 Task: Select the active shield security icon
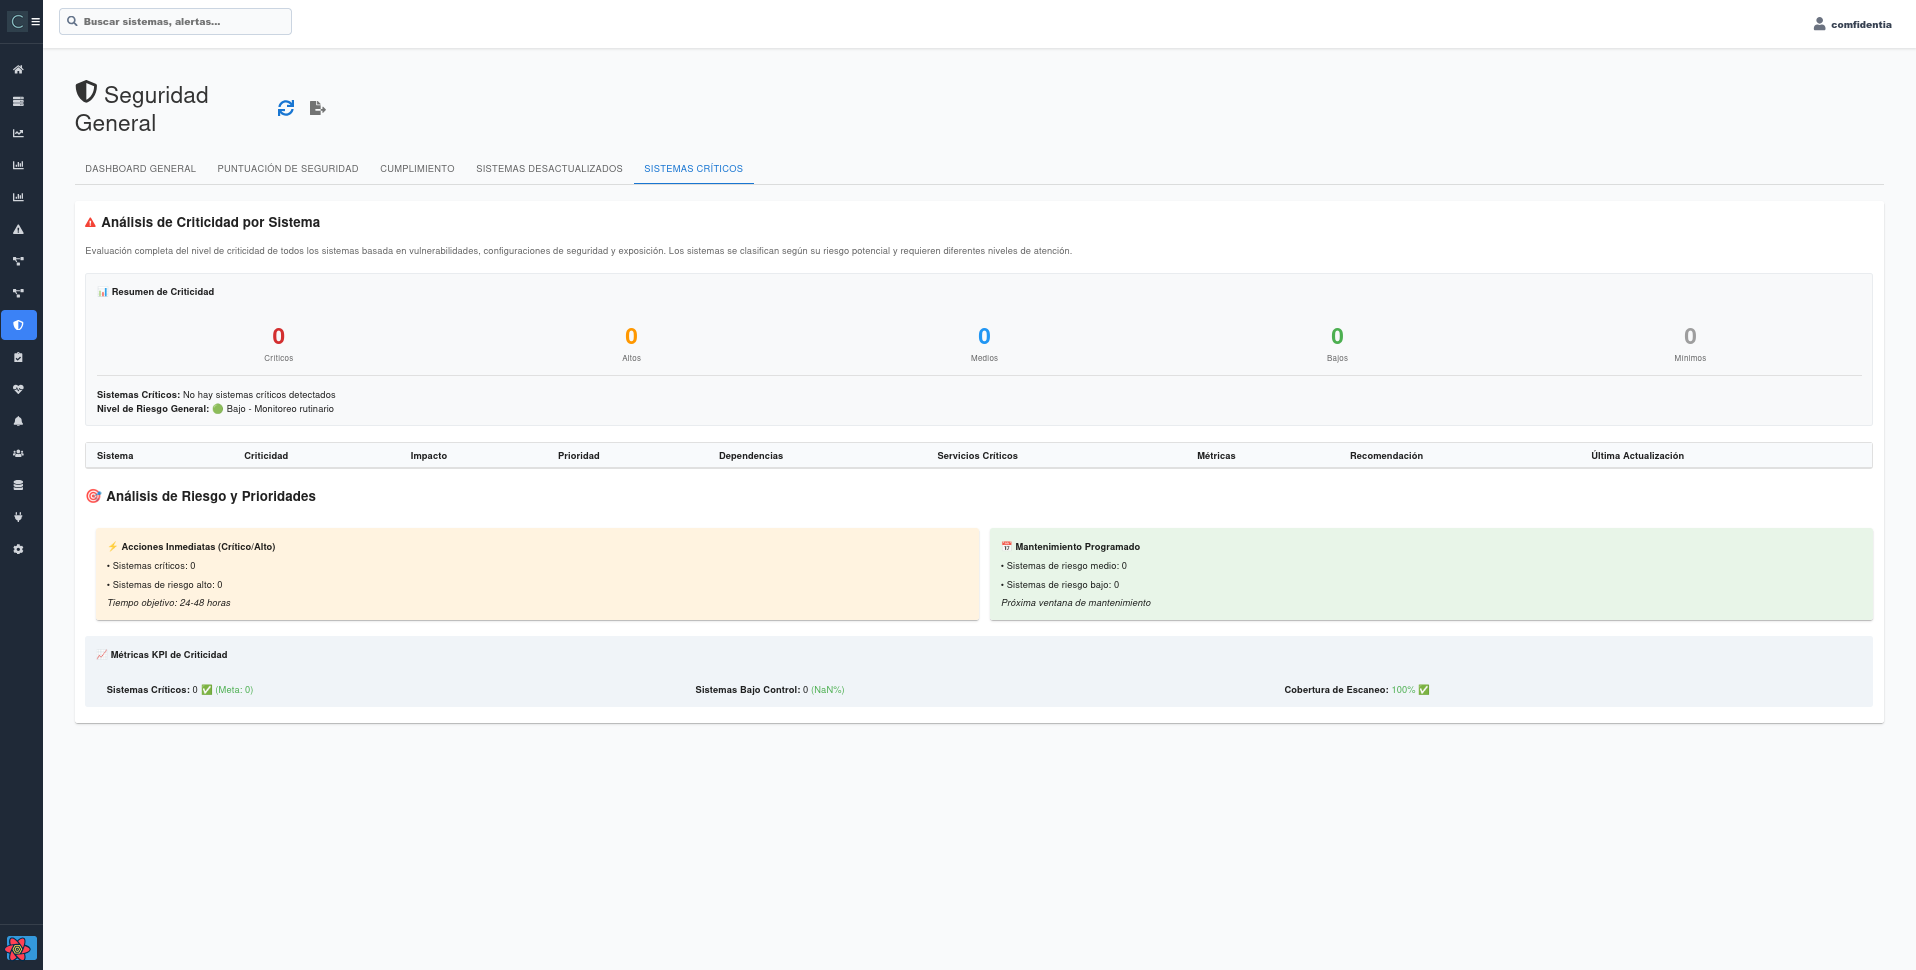pos(18,325)
